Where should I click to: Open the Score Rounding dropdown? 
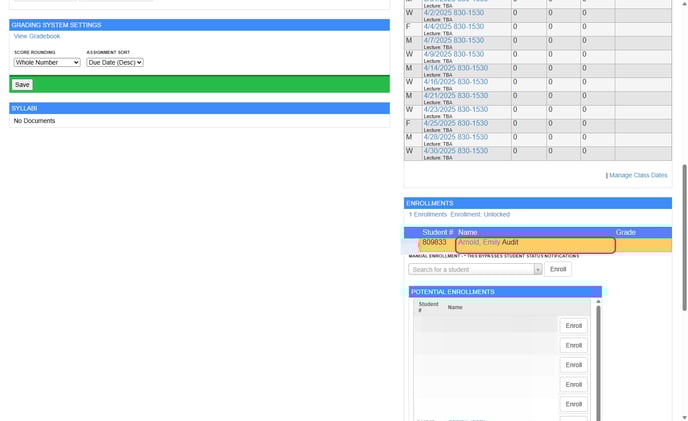[47, 62]
